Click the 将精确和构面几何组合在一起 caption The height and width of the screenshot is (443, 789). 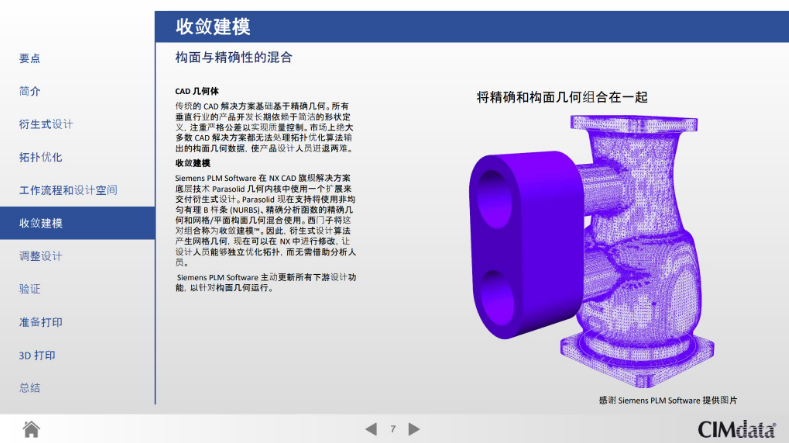coord(562,97)
